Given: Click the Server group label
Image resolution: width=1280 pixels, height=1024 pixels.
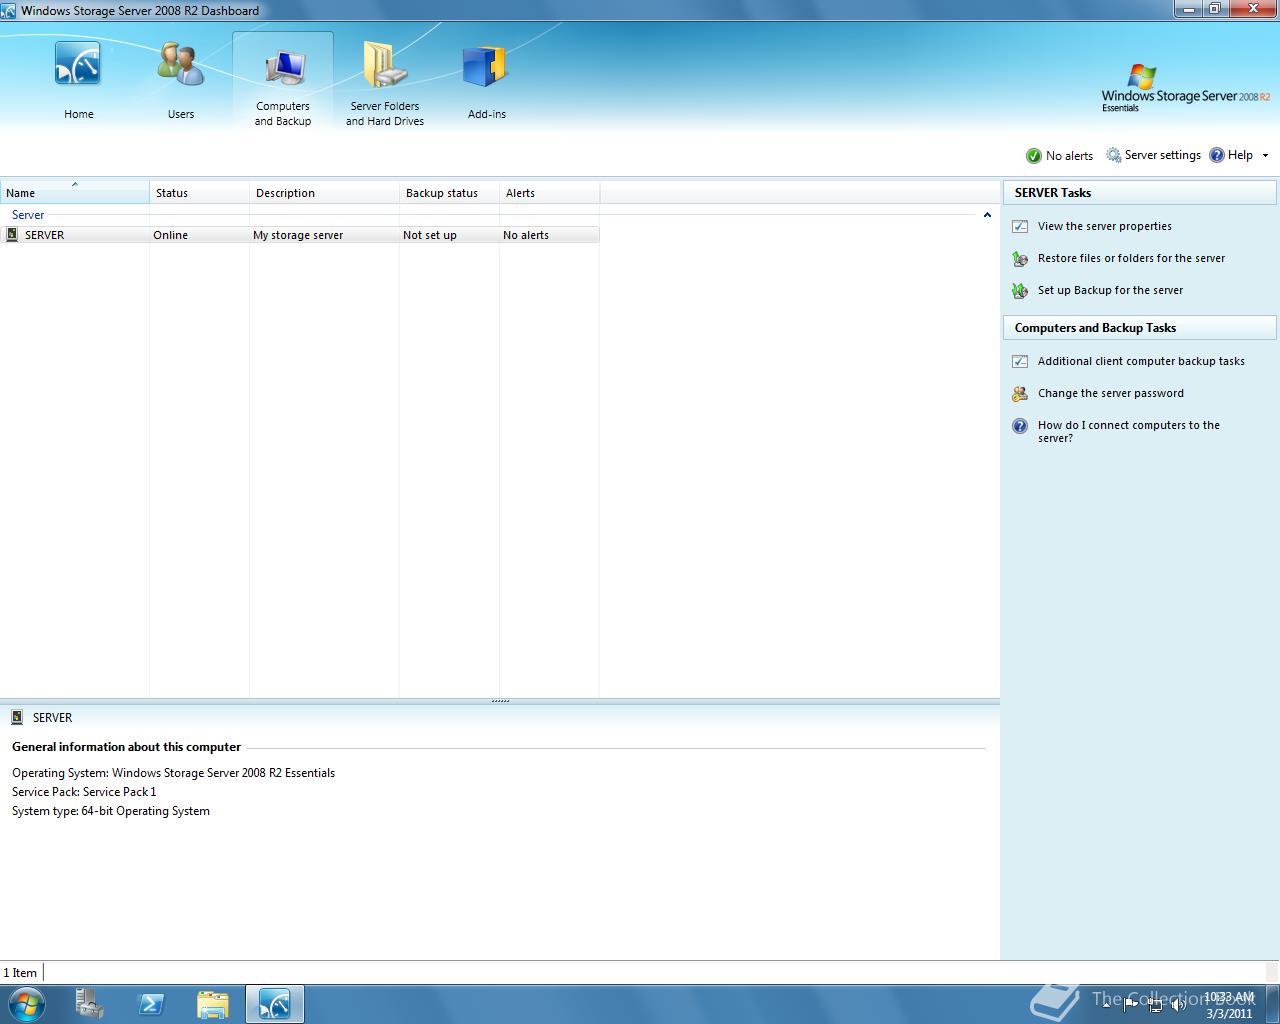Looking at the screenshot, I should pos(28,215).
